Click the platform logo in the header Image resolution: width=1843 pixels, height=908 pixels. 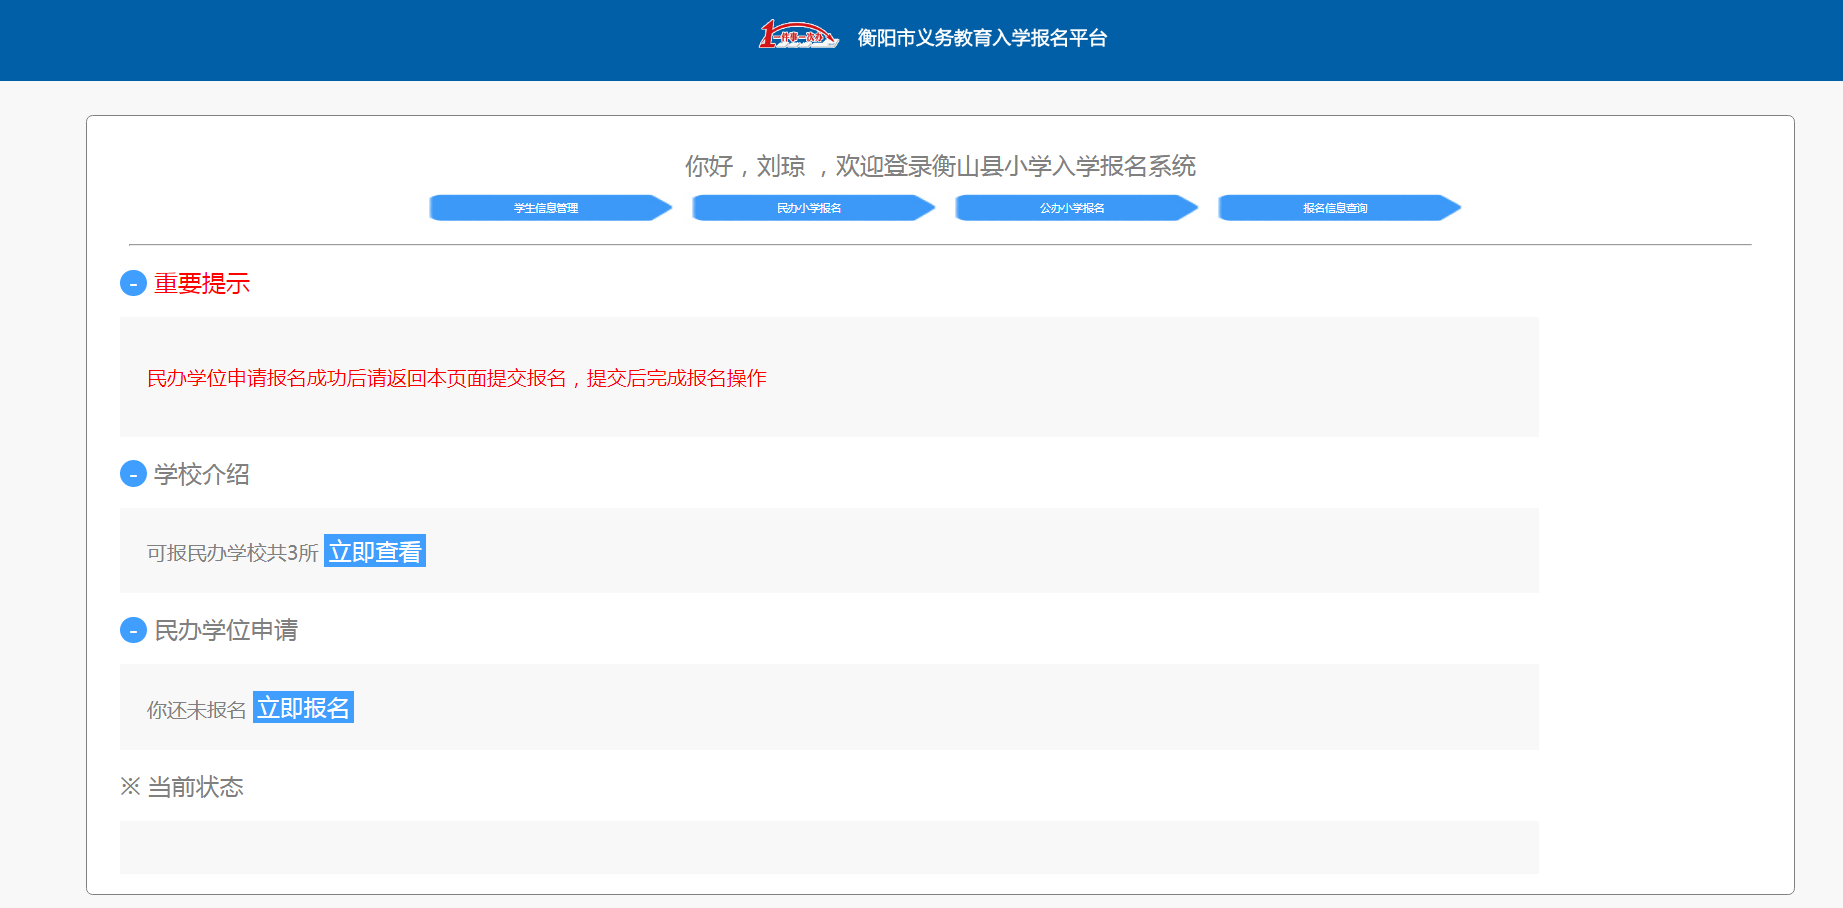tap(798, 36)
